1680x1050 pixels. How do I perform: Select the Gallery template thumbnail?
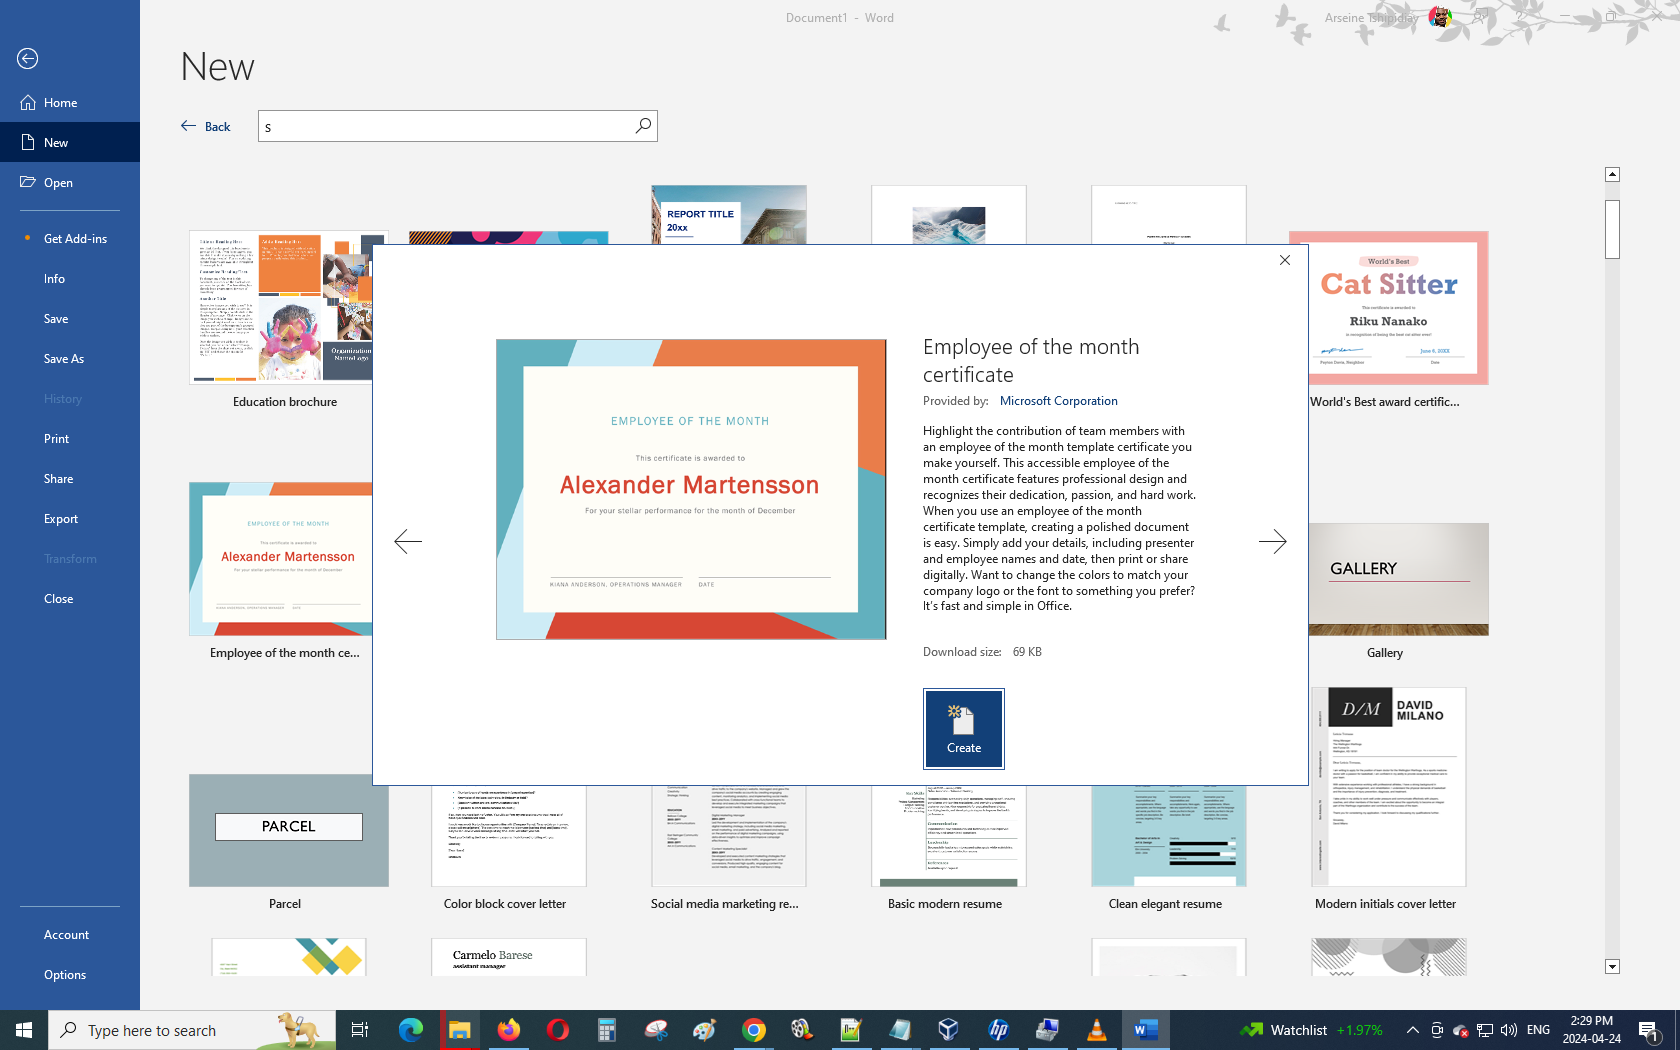click(x=1397, y=580)
